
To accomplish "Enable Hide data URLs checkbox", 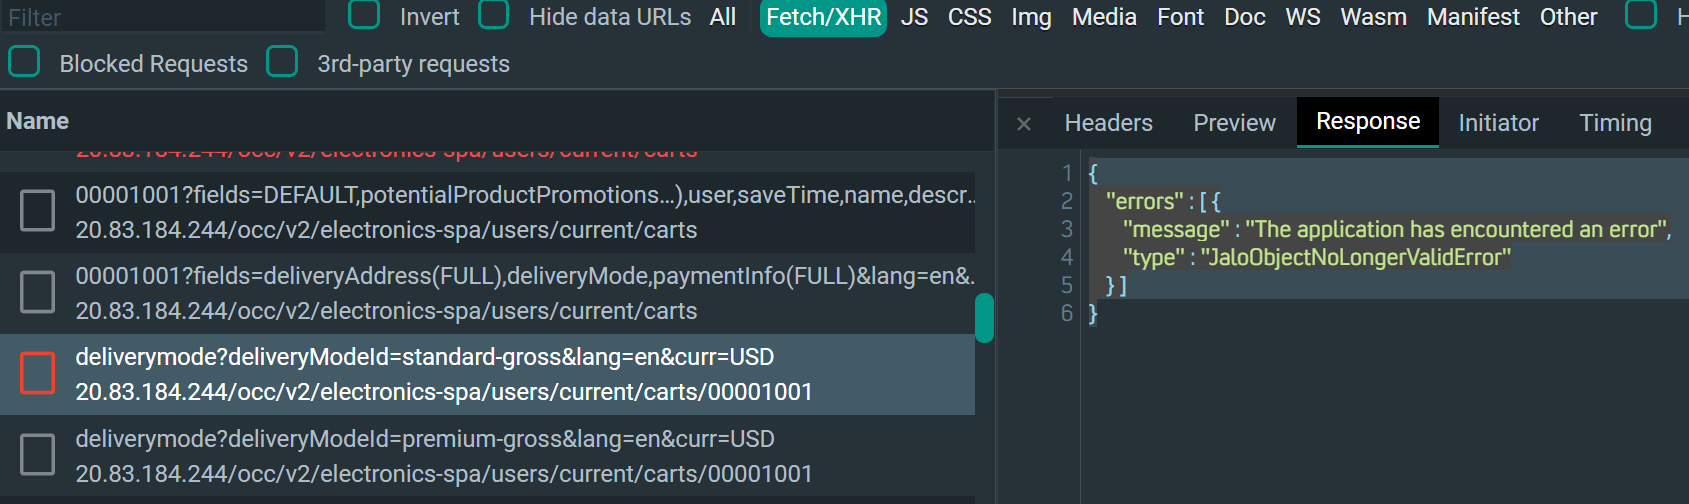I will (x=494, y=15).
